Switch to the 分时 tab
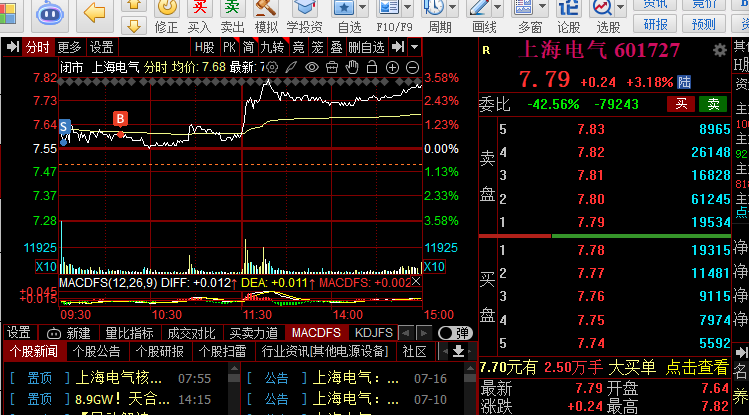Image resolution: width=749 pixels, height=415 pixels. (x=37, y=47)
